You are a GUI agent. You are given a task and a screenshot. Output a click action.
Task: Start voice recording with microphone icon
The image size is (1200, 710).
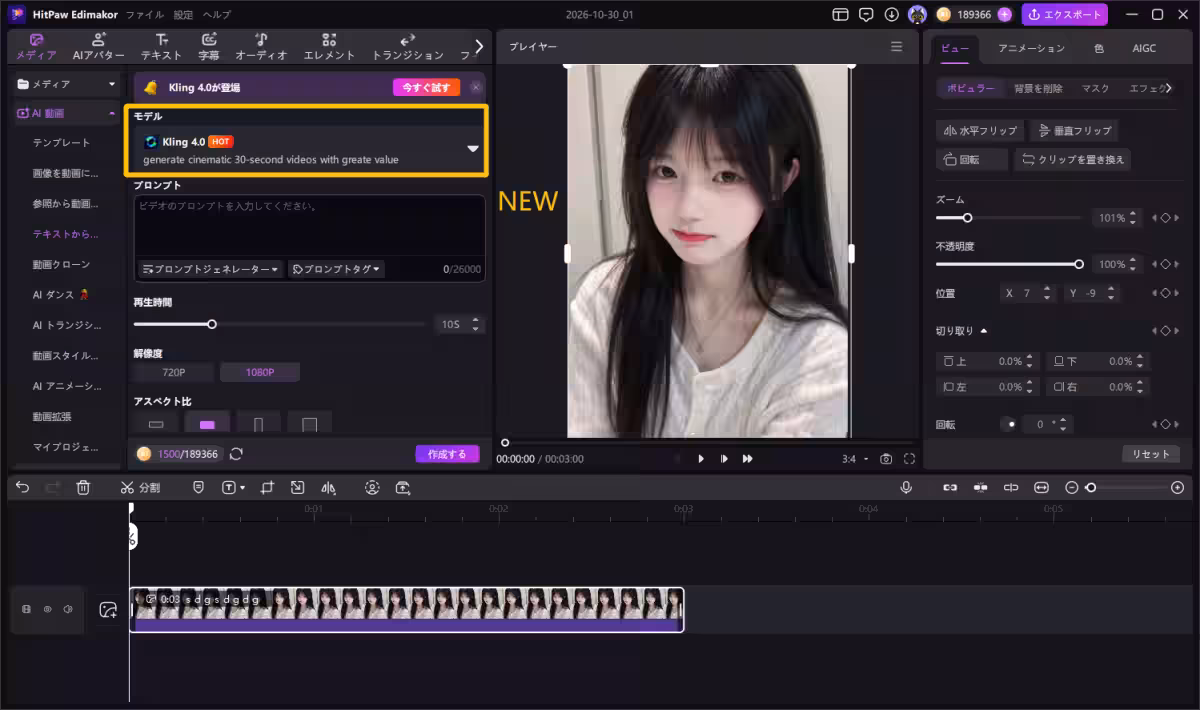(906, 487)
